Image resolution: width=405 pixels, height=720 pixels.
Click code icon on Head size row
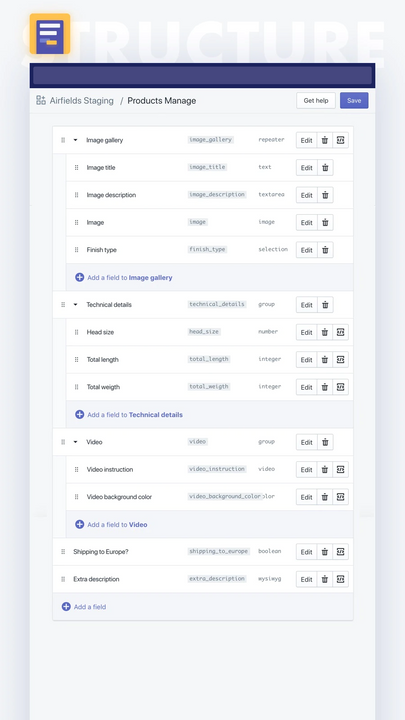(340, 332)
